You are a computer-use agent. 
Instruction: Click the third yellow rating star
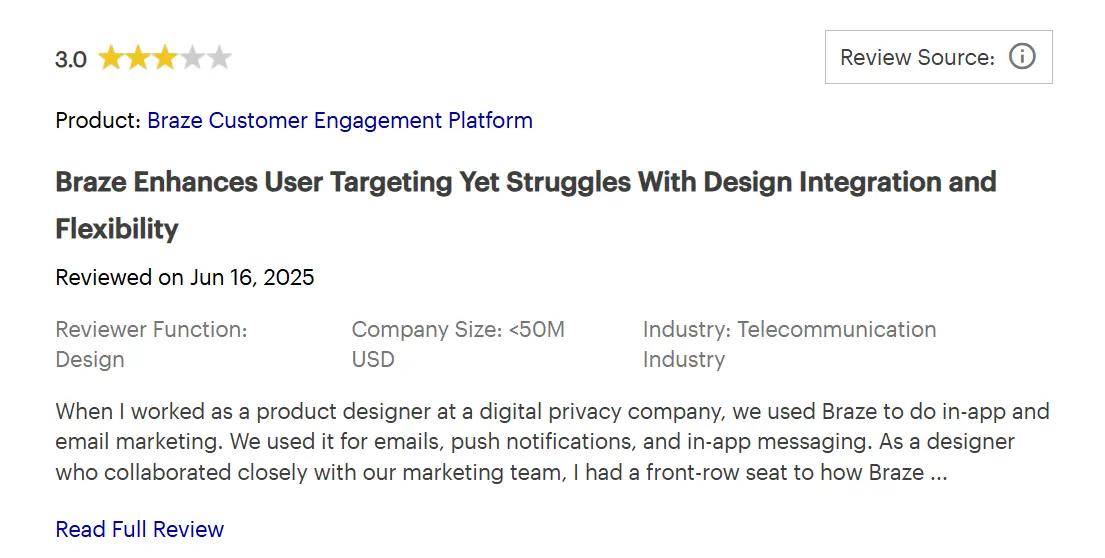pos(164,58)
